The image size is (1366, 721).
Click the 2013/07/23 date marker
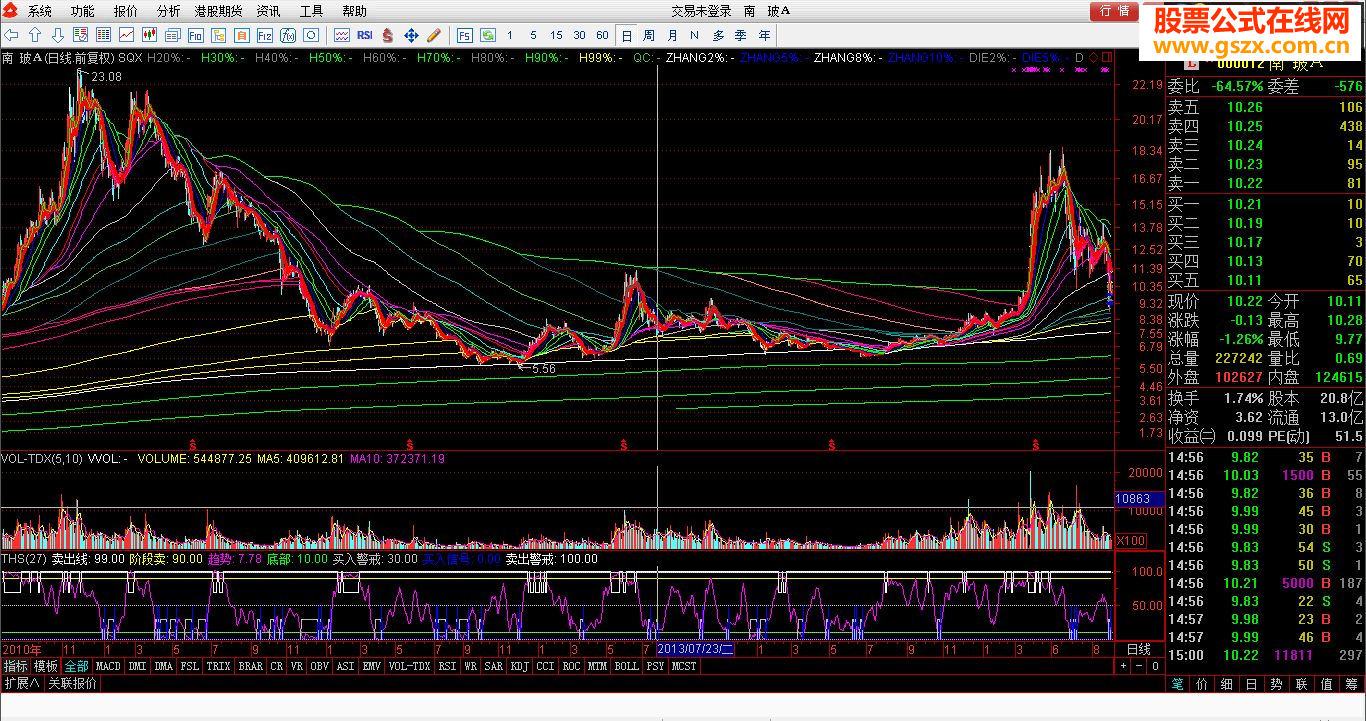pyautogui.click(x=696, y=649)
